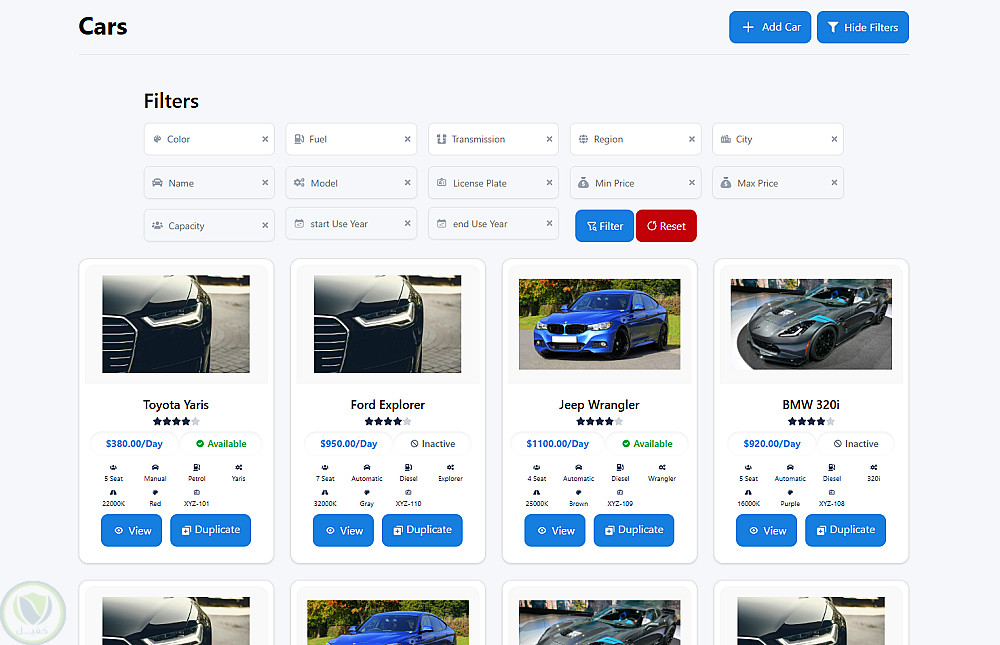1000x645 pixels.
Task: Open the Fuel filter dropdown
Action: coord(351,139)
